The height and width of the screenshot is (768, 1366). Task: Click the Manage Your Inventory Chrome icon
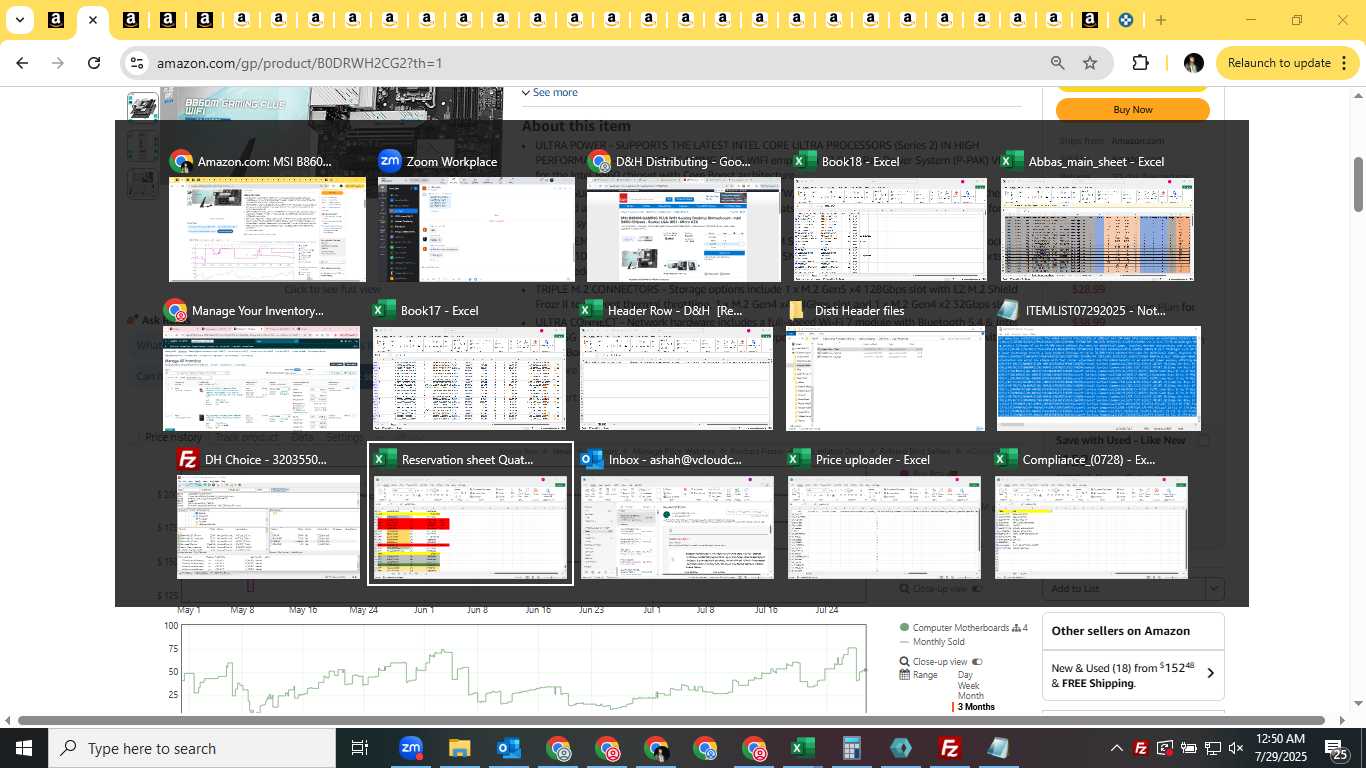tap(176, 311)
